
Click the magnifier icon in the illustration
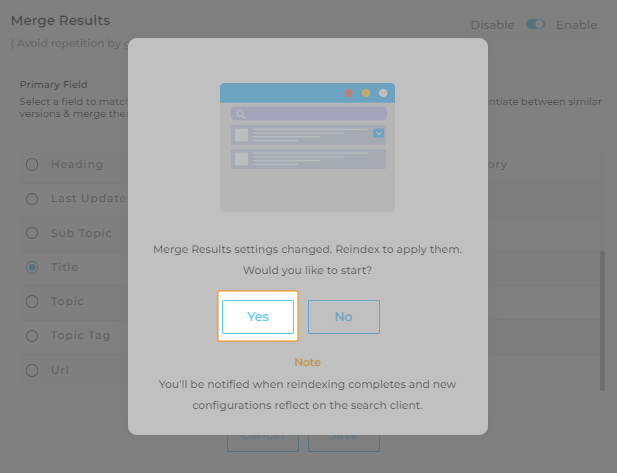pos(241,114)
